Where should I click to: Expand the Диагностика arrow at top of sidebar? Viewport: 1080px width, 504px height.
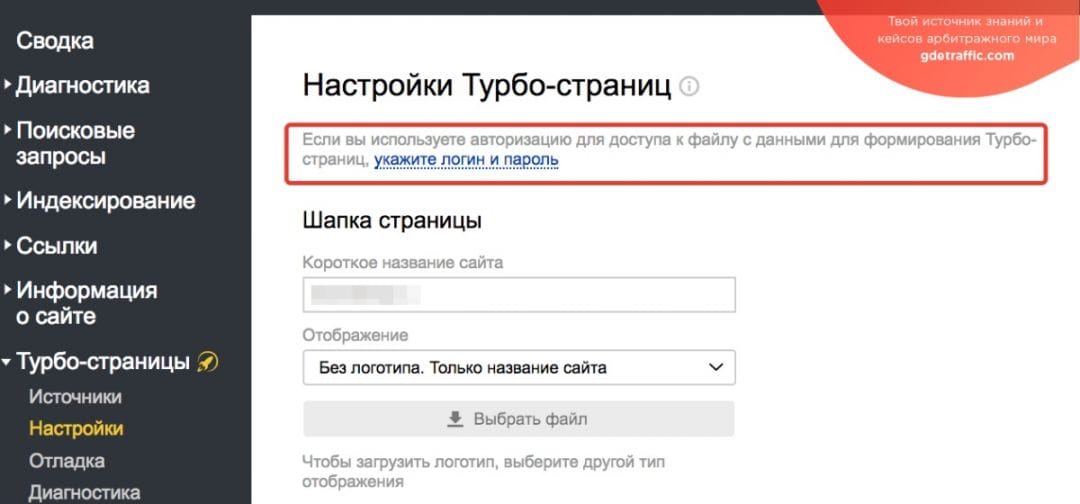[x=7, y=85]
